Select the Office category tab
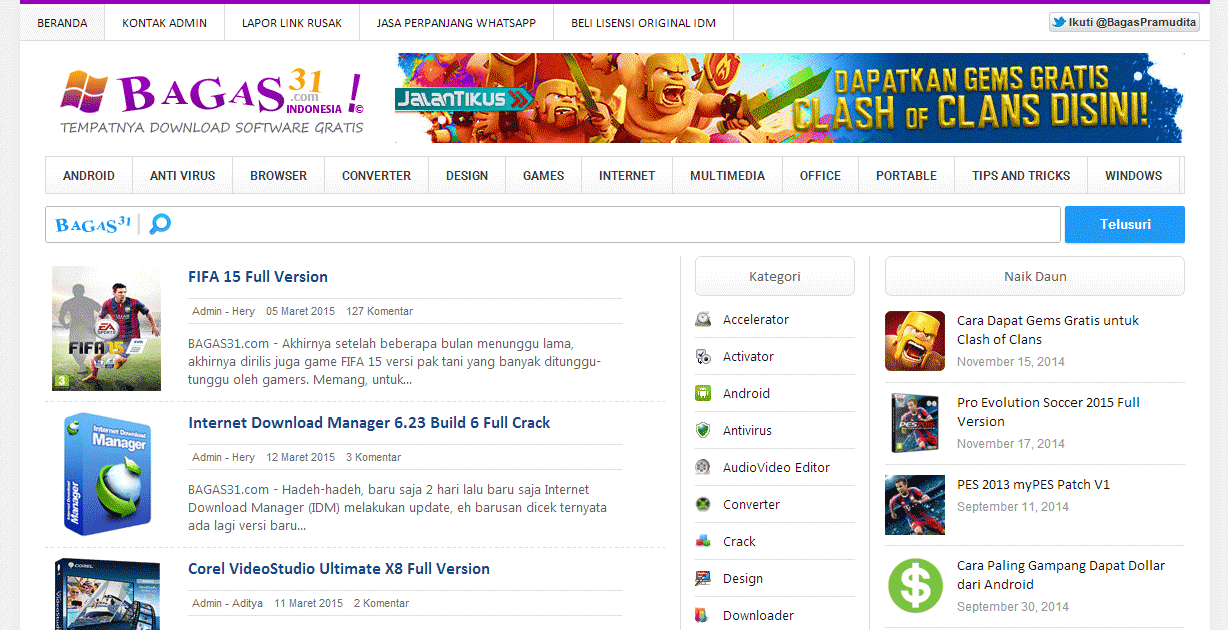This screenshot has height=630, width=1228. pyautogui.click(x=821, y=175)
